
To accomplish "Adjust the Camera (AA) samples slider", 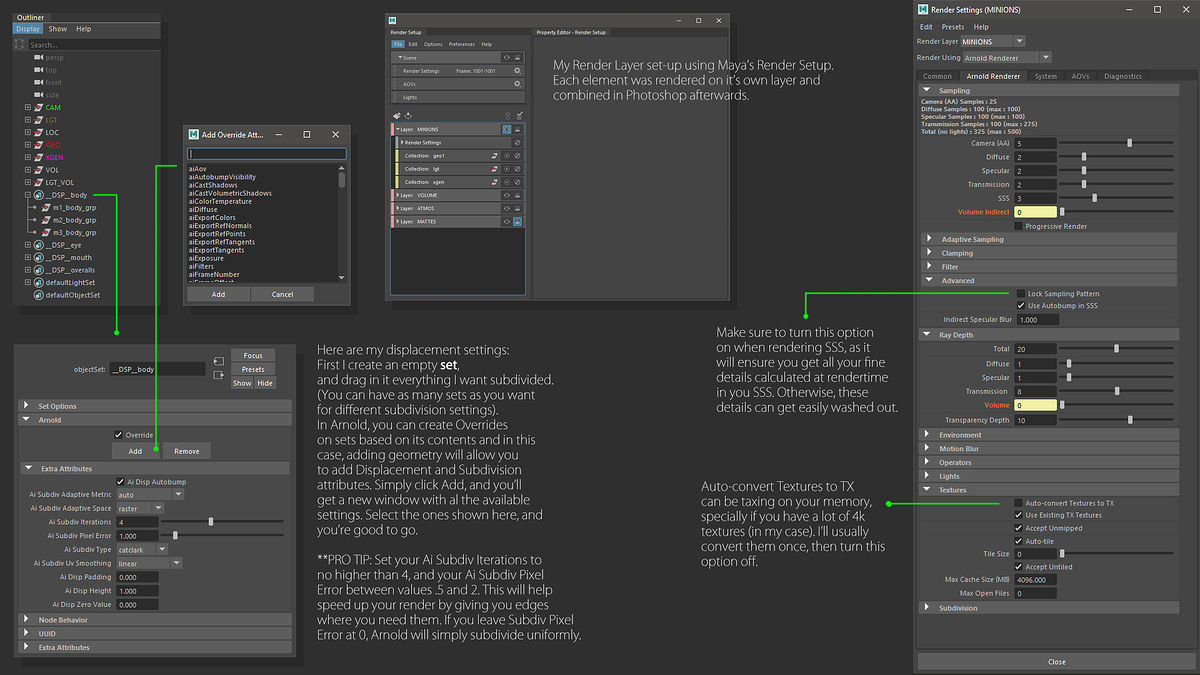I will coord(1129,143).
